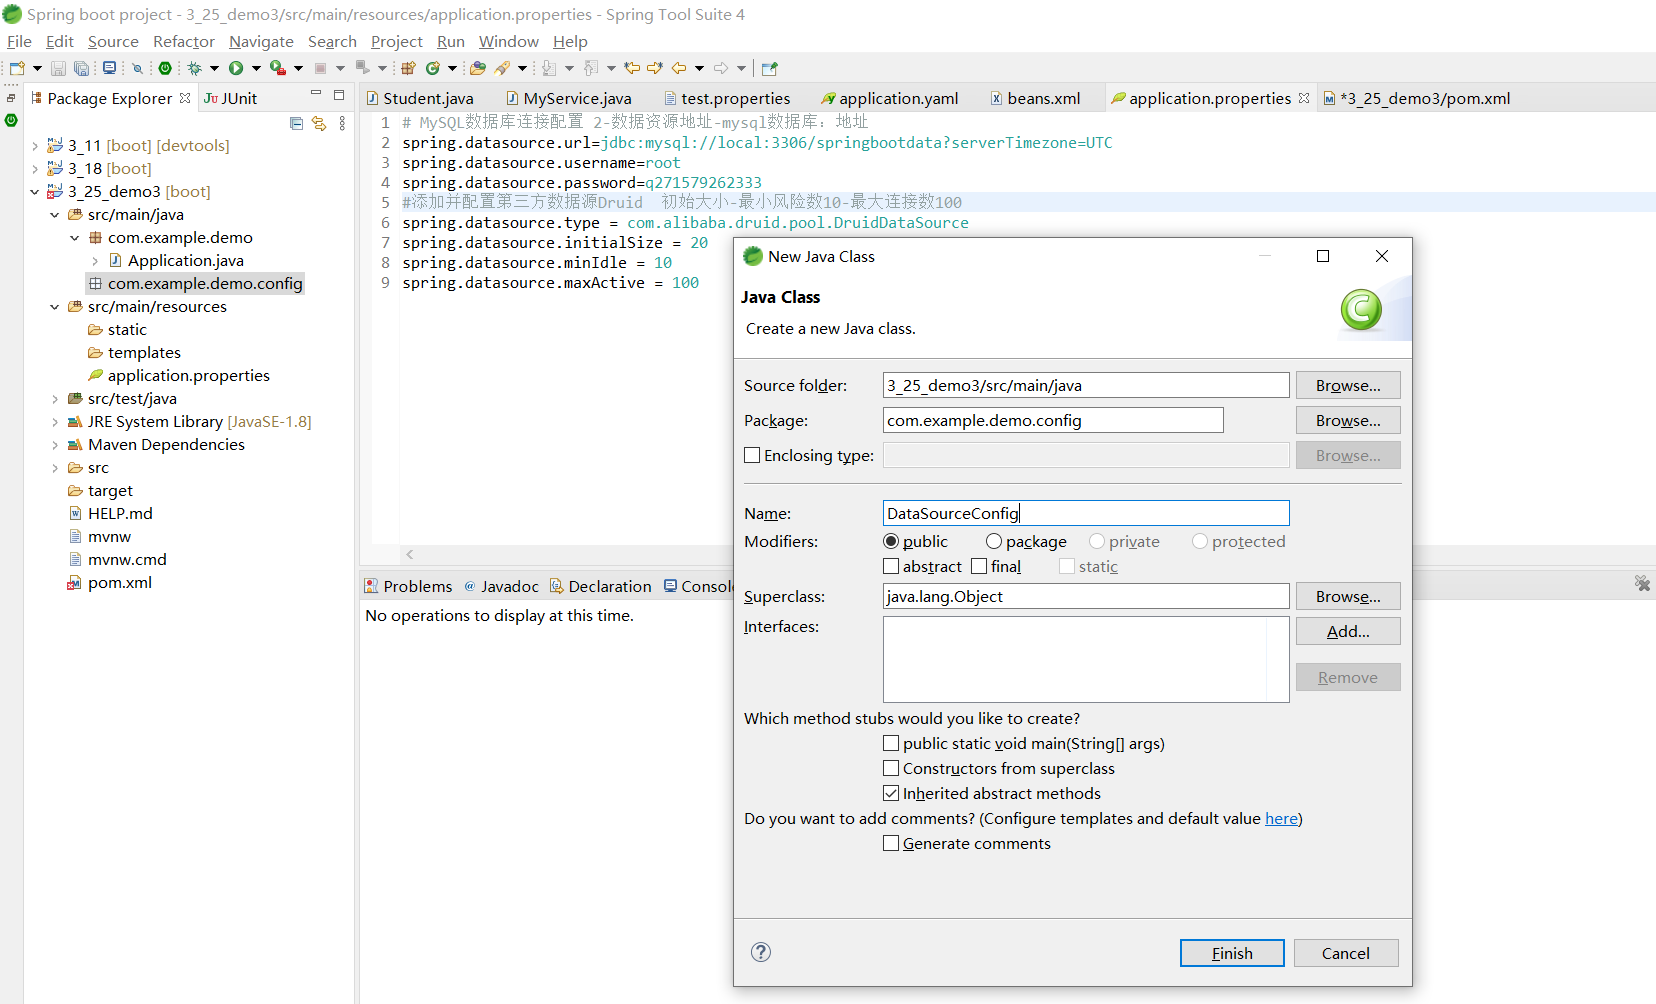Click the Open Type toolbar icon
The height and width of the screenshot is (1004, 1656).
[x=478, y=68]
